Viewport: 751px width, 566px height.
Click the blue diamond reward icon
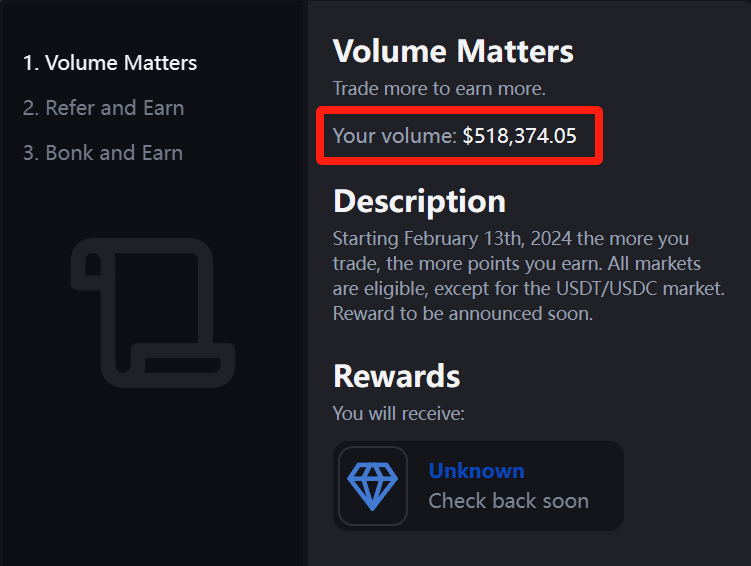click(372, 486)
